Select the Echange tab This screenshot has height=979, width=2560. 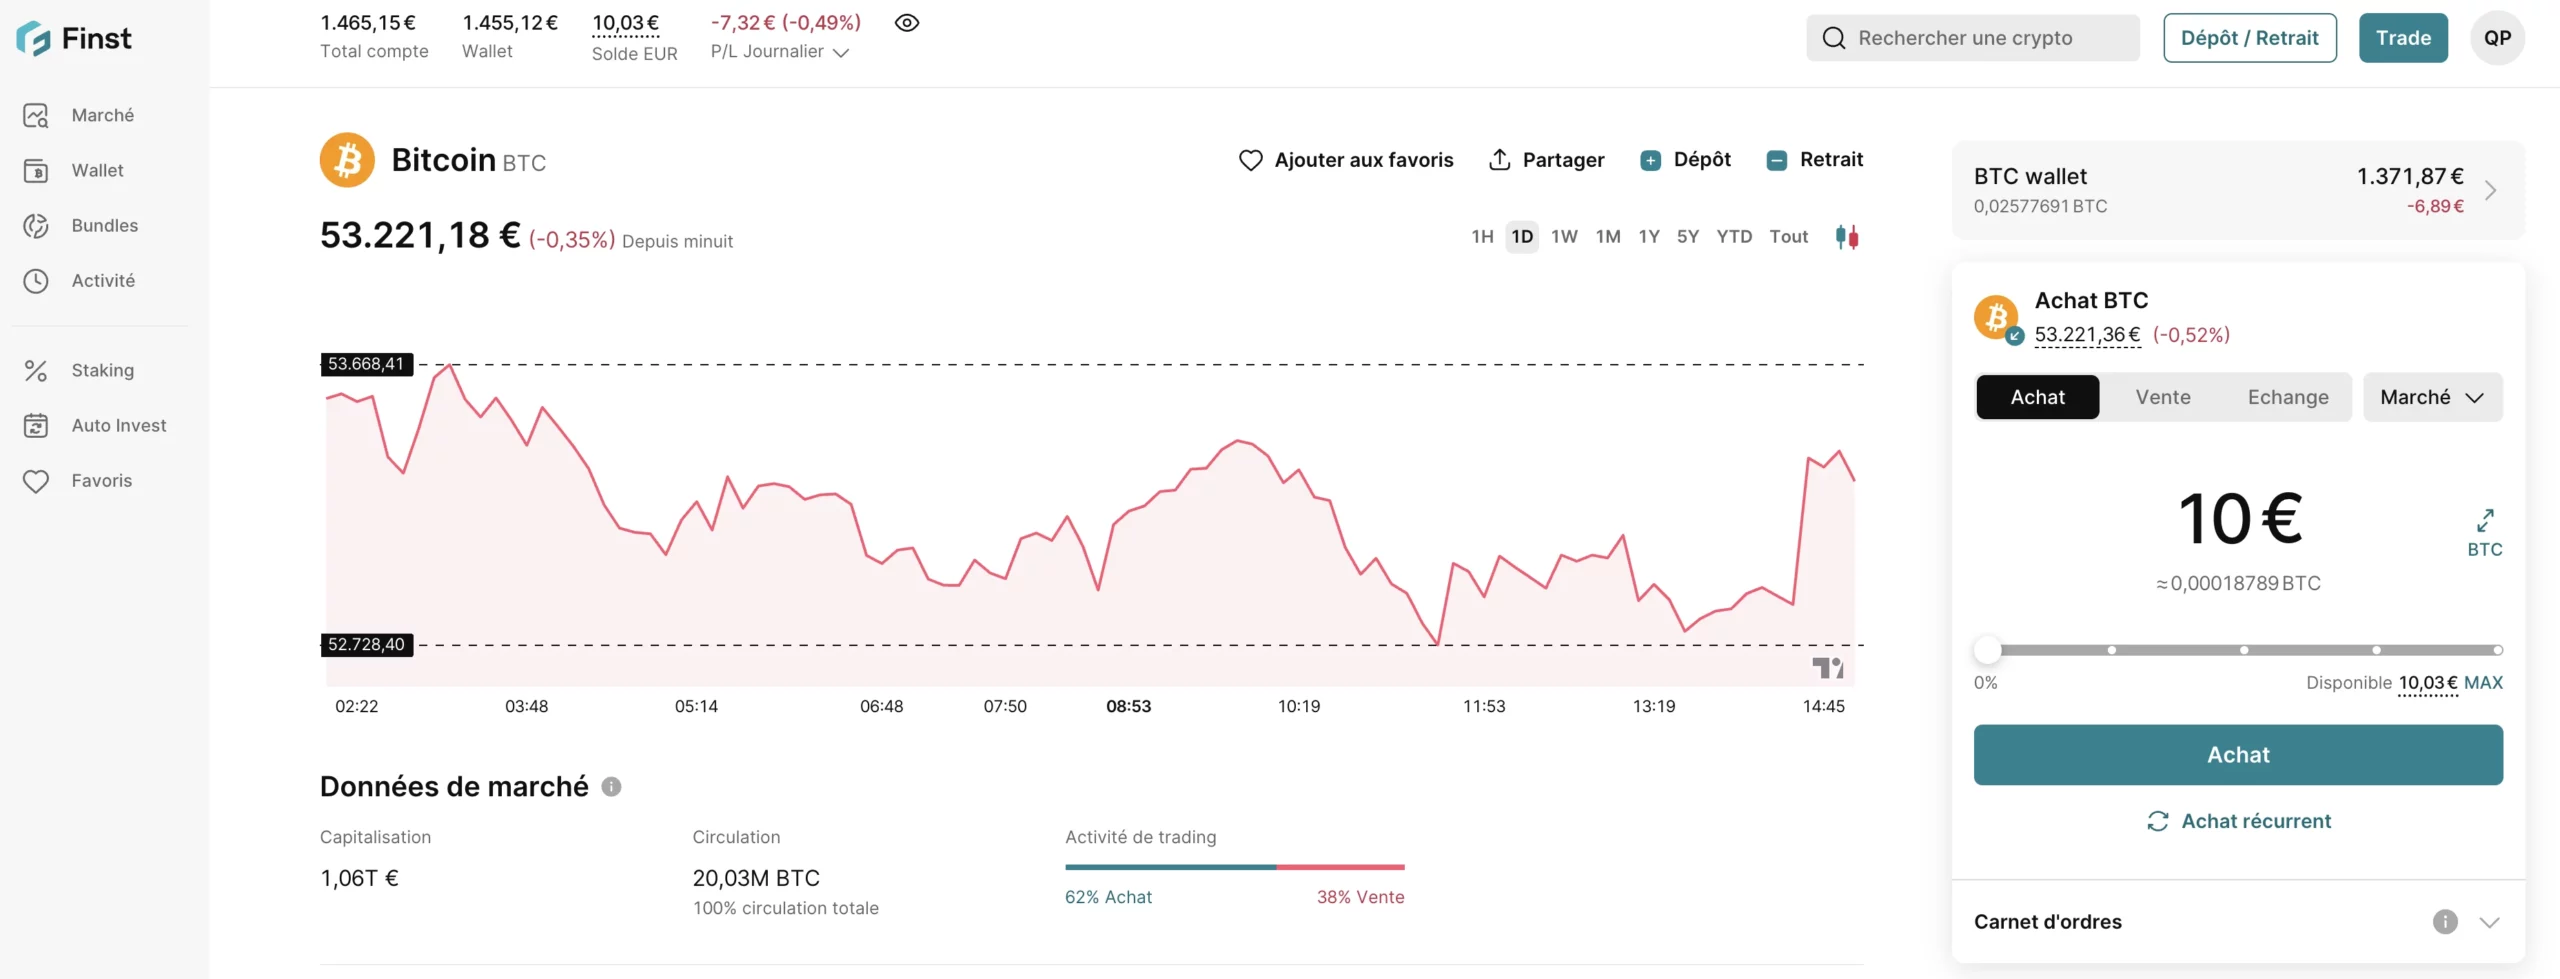tap(2288, 397)
